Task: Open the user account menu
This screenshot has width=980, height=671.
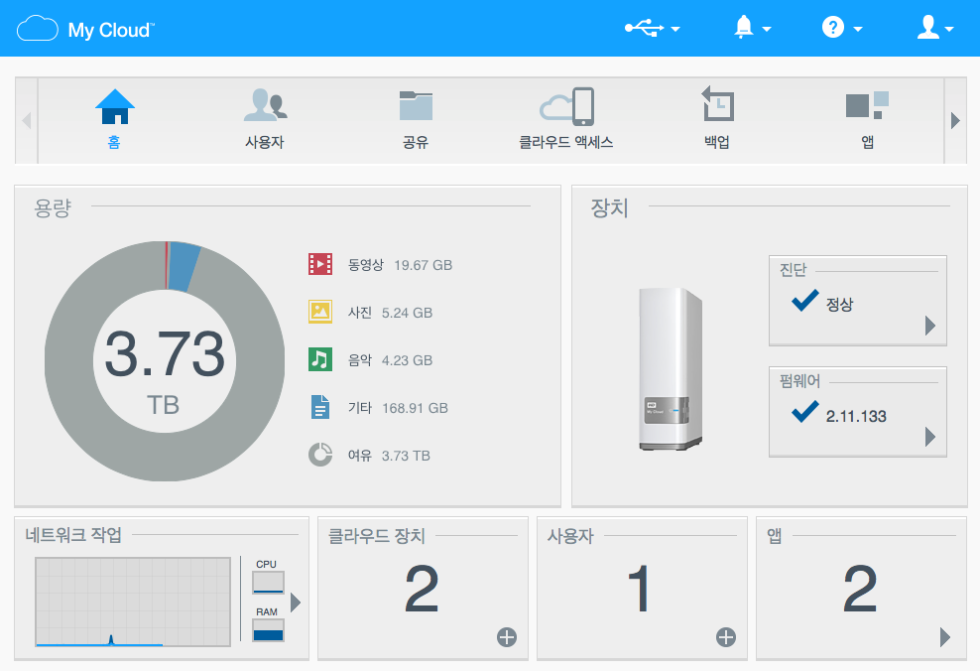Action: 935,28
